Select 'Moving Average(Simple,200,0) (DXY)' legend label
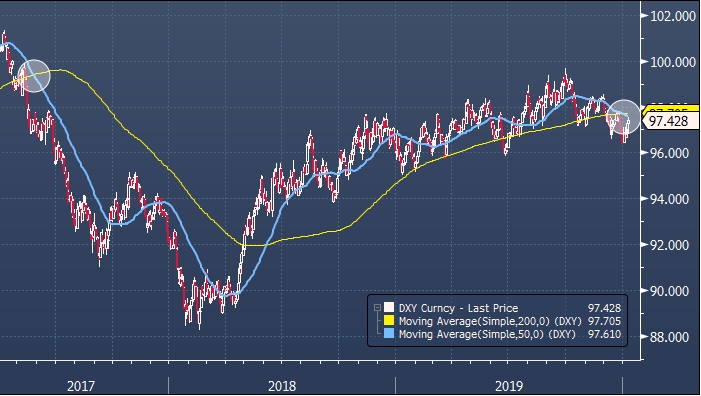The width and height of the screenshot is (701, 396). 490,321
